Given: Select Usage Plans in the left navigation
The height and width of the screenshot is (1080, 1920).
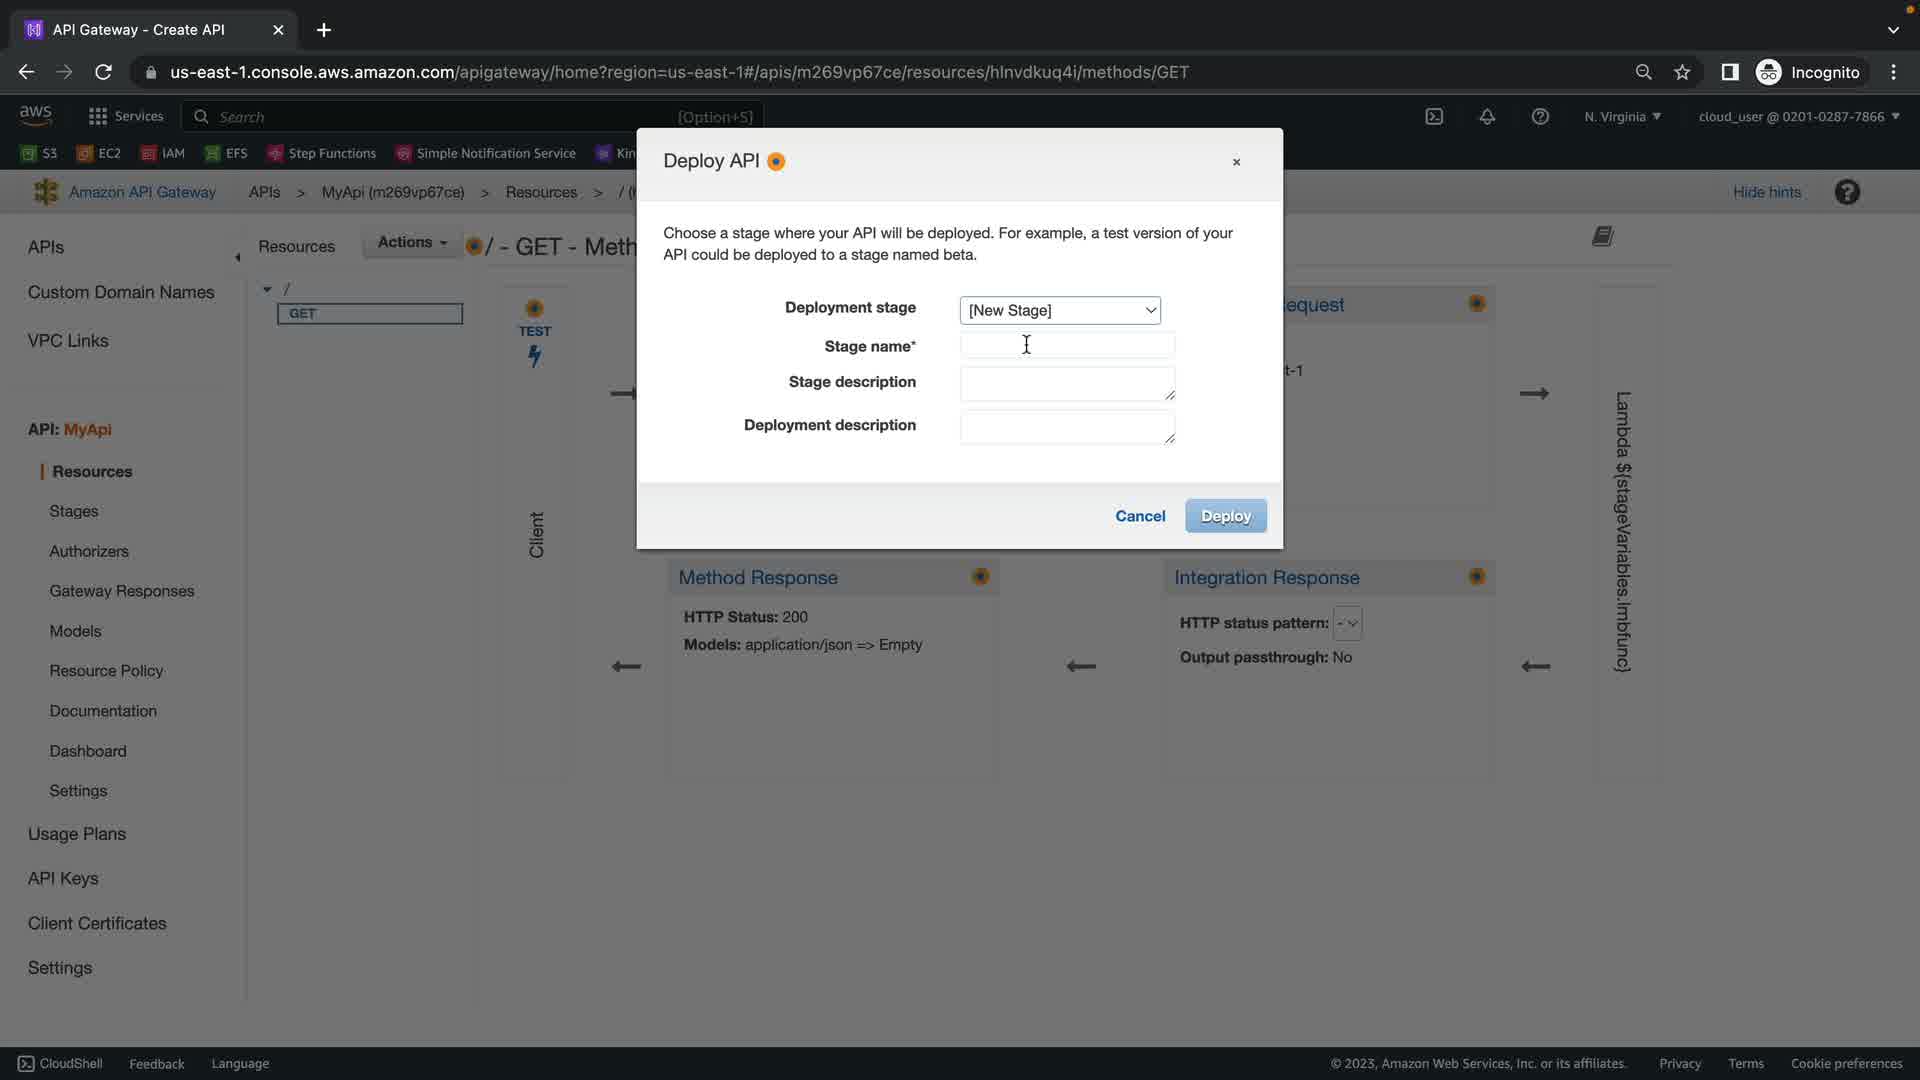Looking at the screenshot, I should click(x=77, y=834).
